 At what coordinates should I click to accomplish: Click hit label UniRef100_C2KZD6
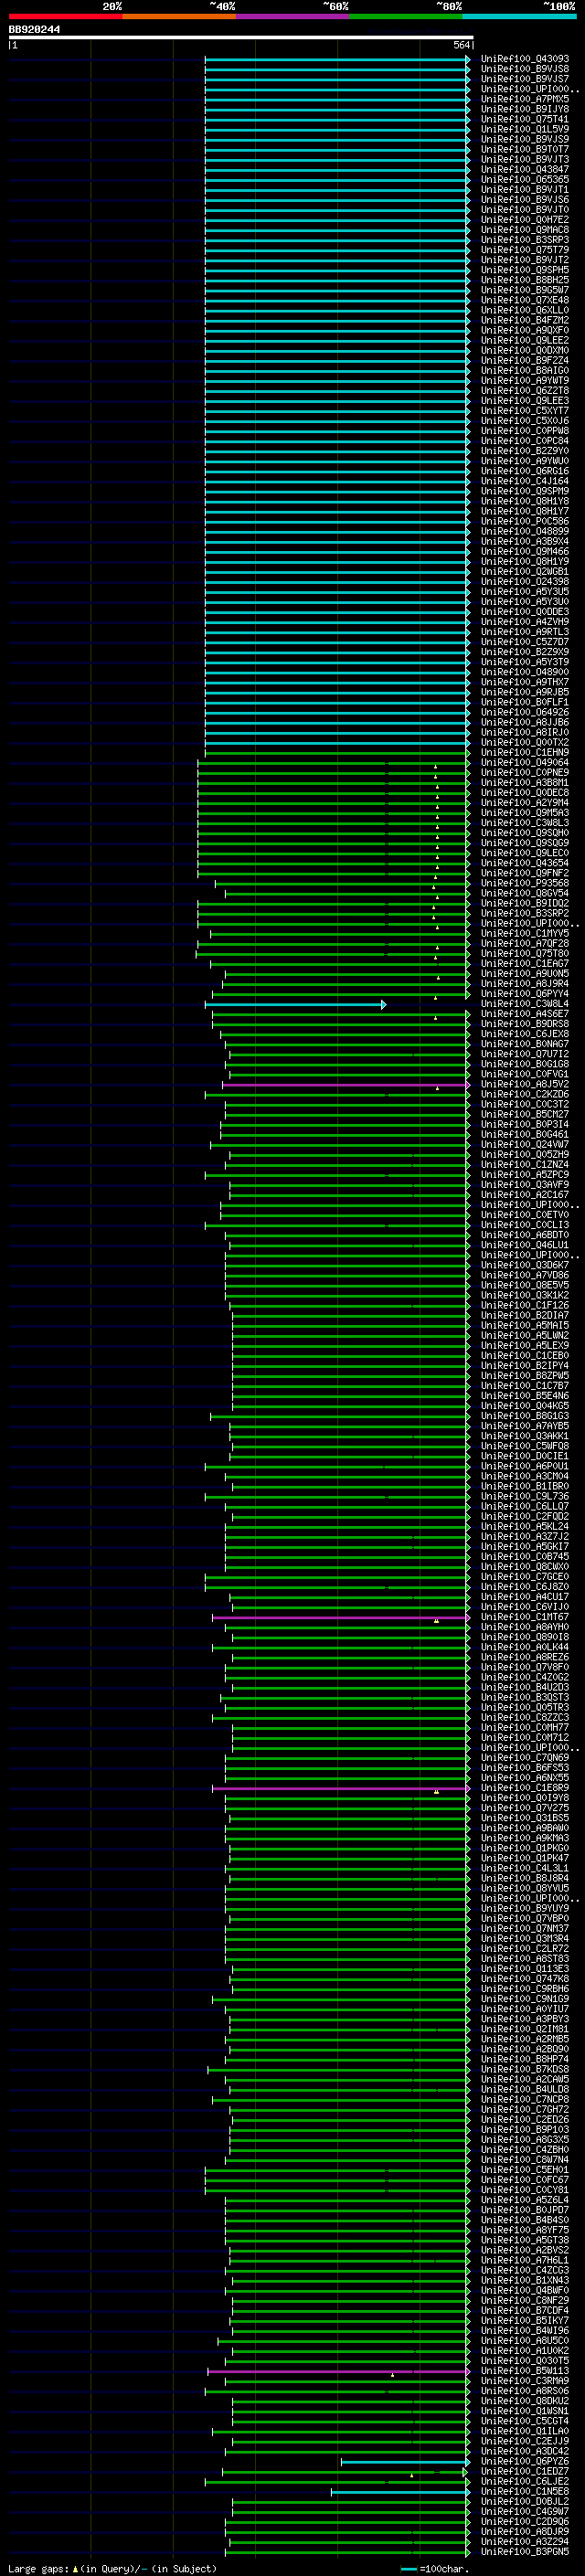pyautogui.click(x=525, y=1094)
